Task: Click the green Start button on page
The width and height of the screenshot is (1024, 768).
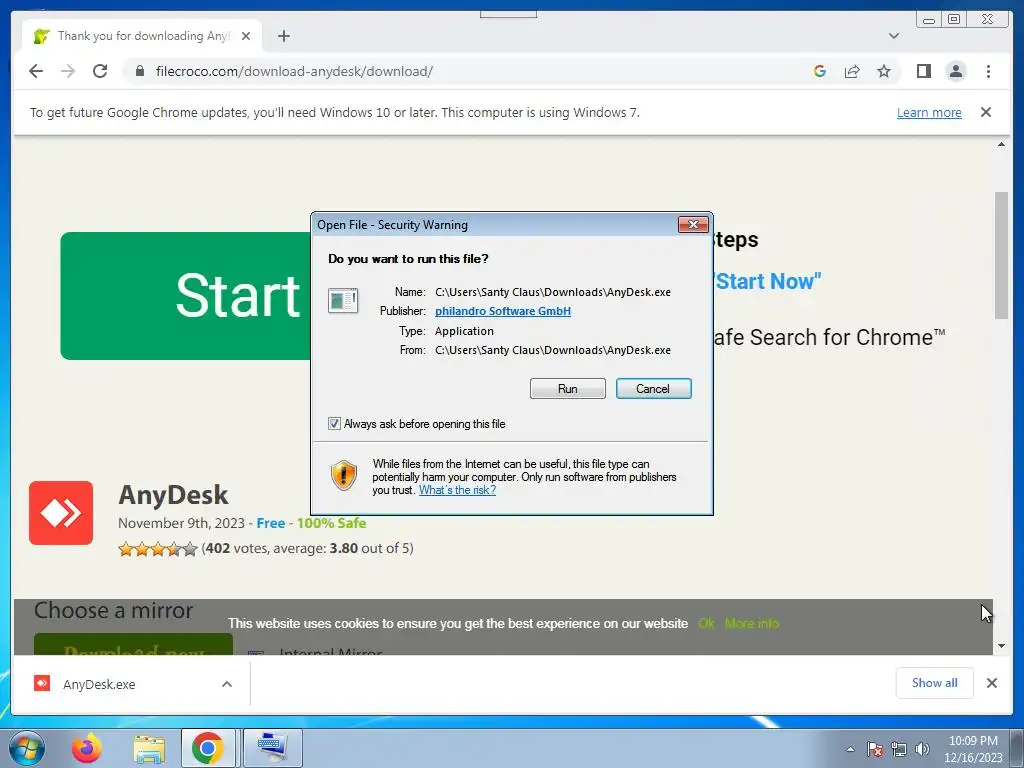Action: tap(185, 296)
